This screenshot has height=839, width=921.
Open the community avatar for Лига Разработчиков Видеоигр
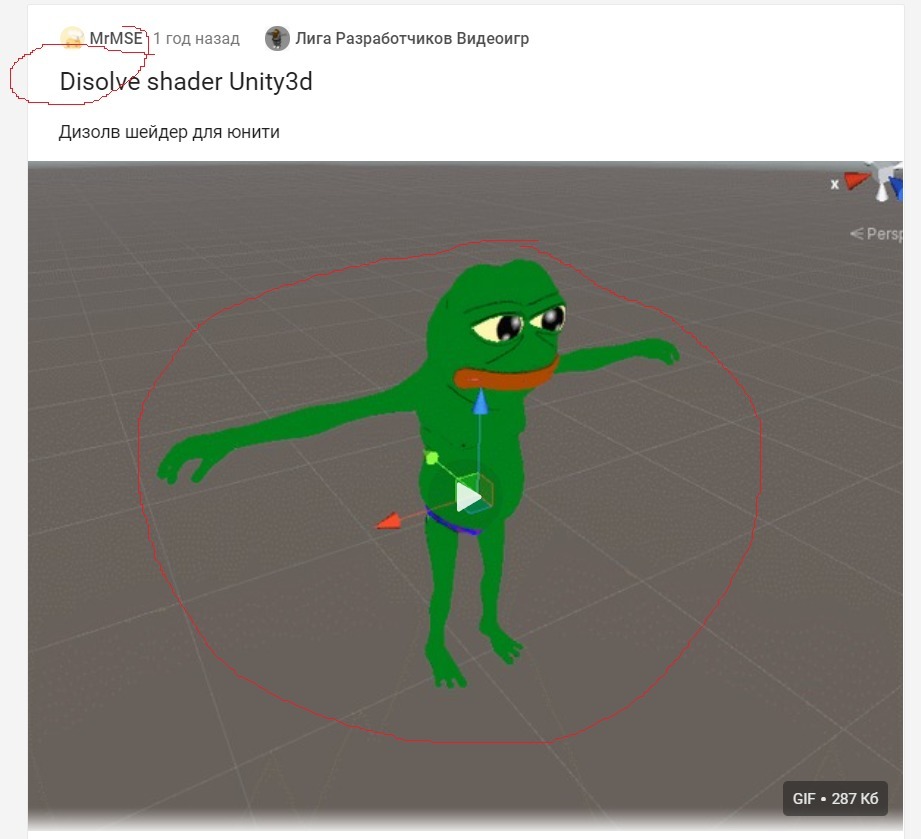(x=277, y=39)
